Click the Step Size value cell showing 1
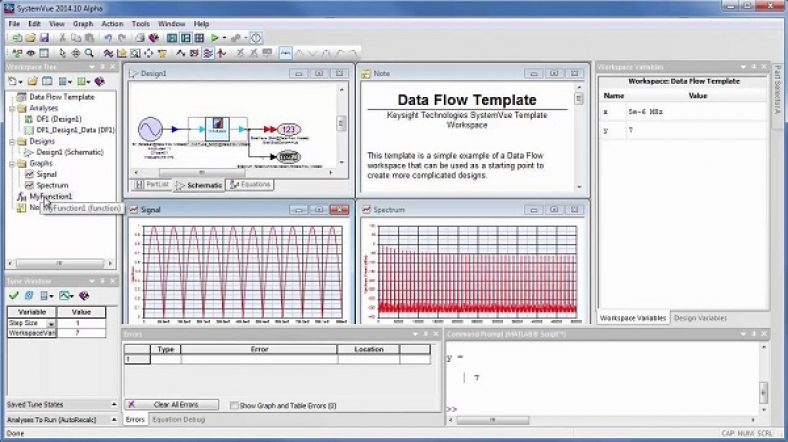Image resolution: width=788 pixels, height=442 pixels. click(x=81, y=323)
